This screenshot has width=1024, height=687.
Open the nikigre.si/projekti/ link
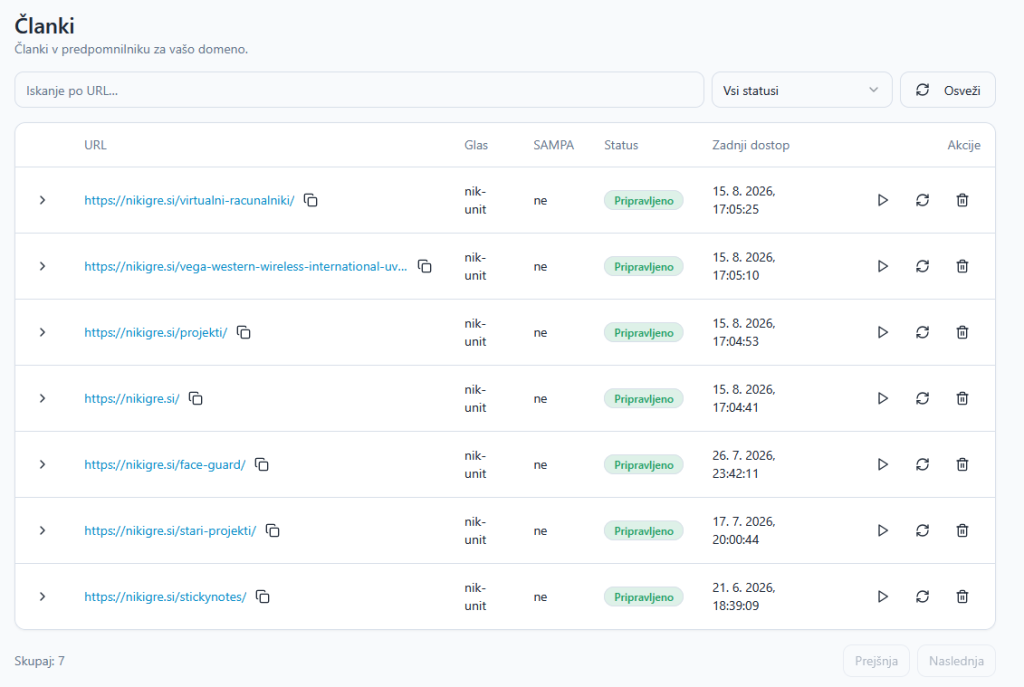[x=155, y=332]
